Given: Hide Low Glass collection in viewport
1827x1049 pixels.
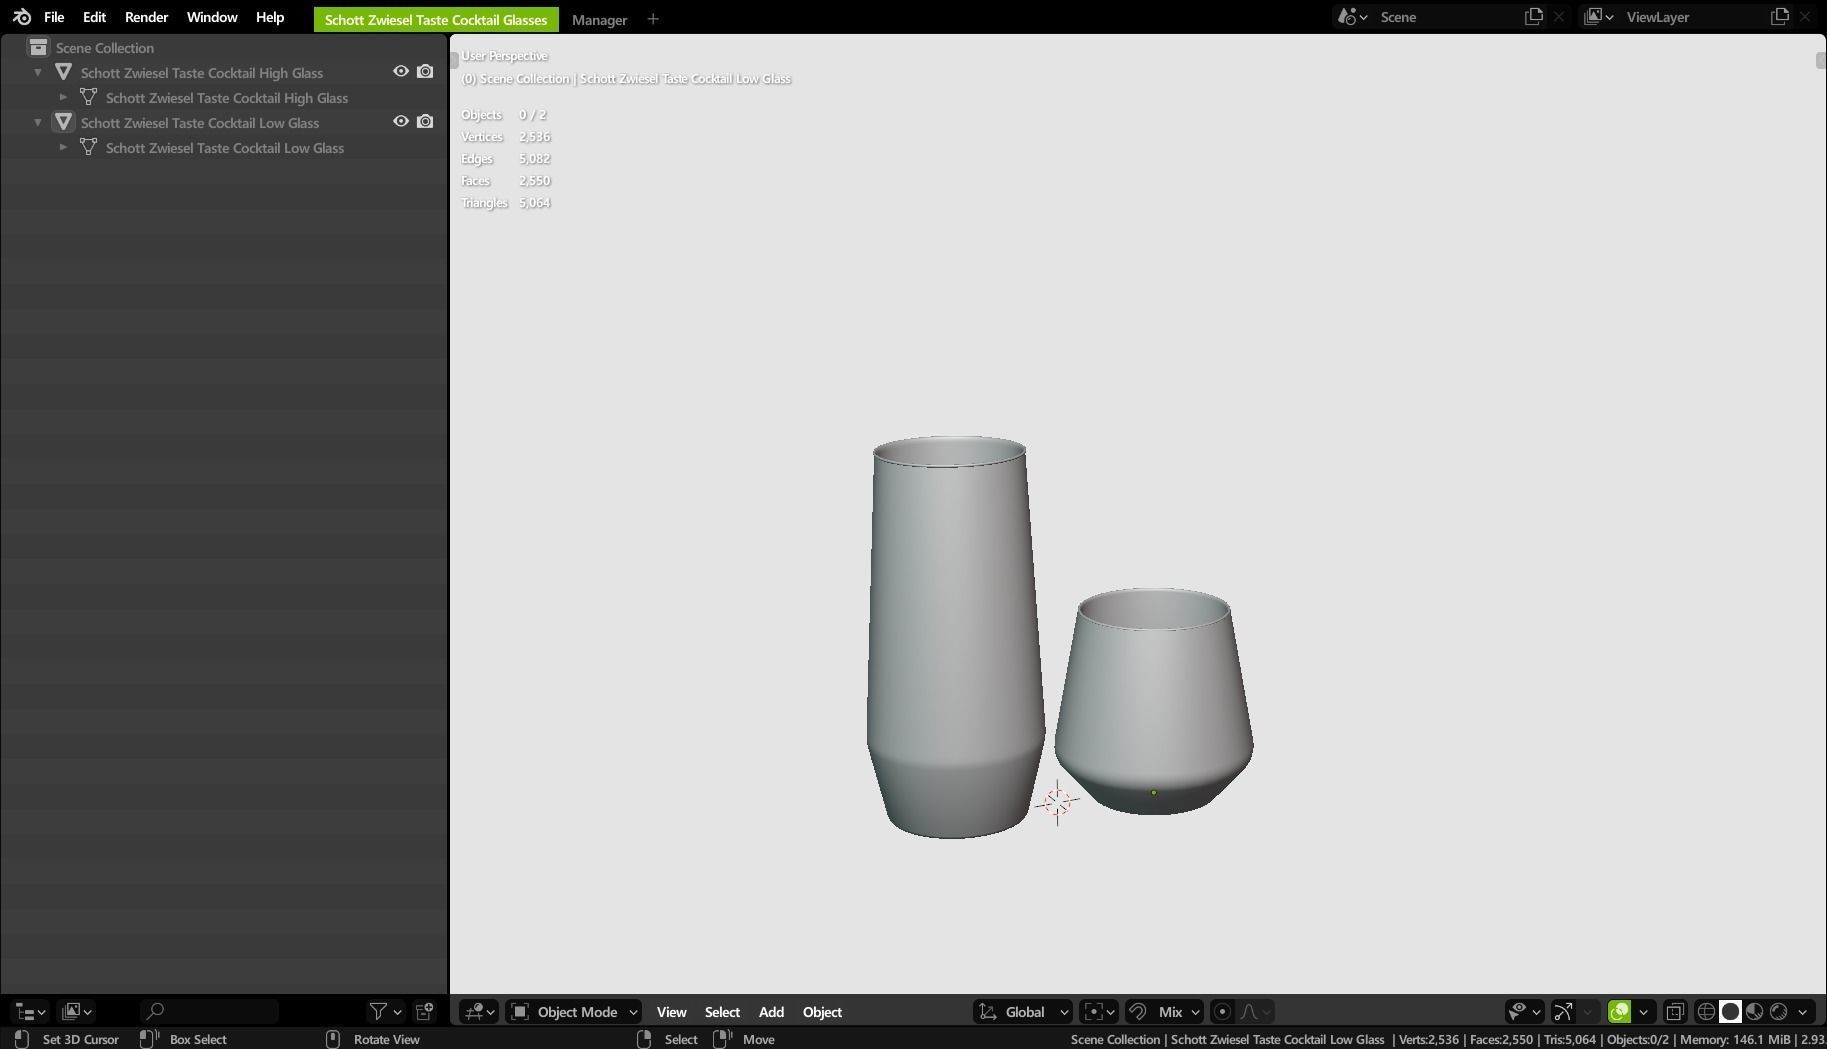Looking at the screenshot, I should [x=401, y=122].
